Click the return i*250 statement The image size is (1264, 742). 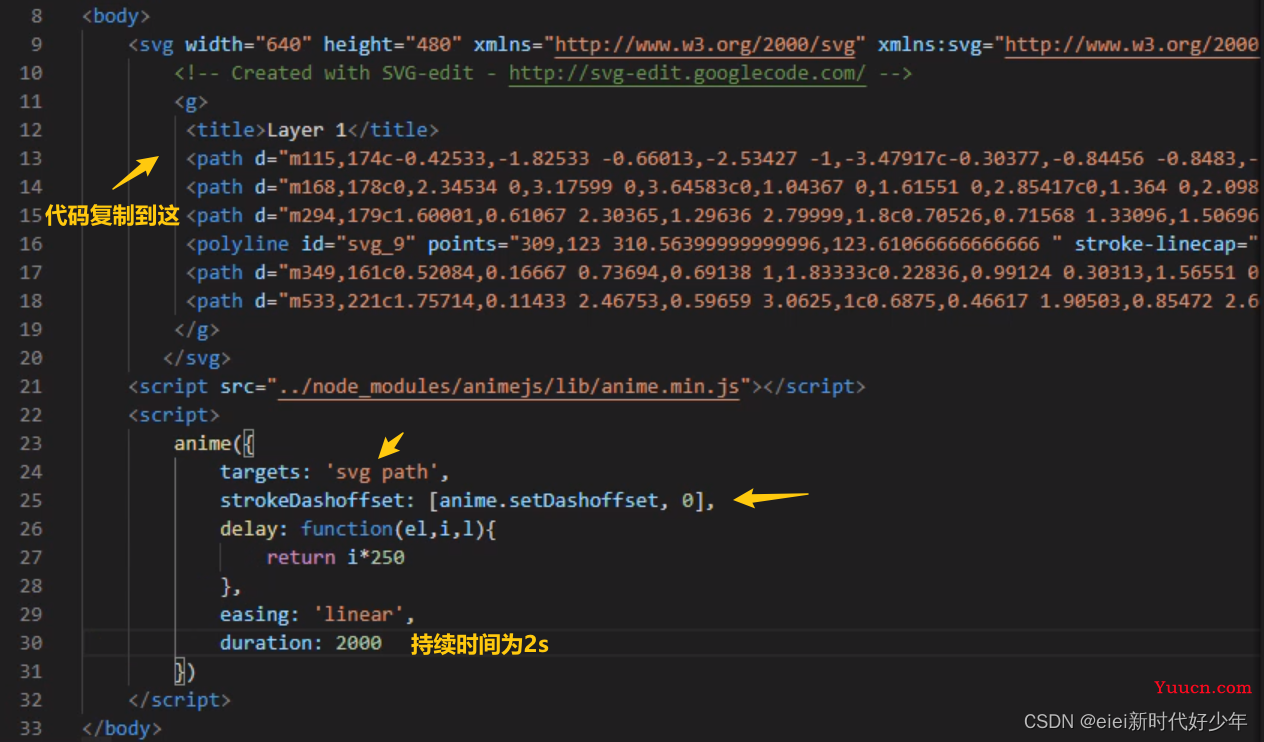tap(335, 557)
